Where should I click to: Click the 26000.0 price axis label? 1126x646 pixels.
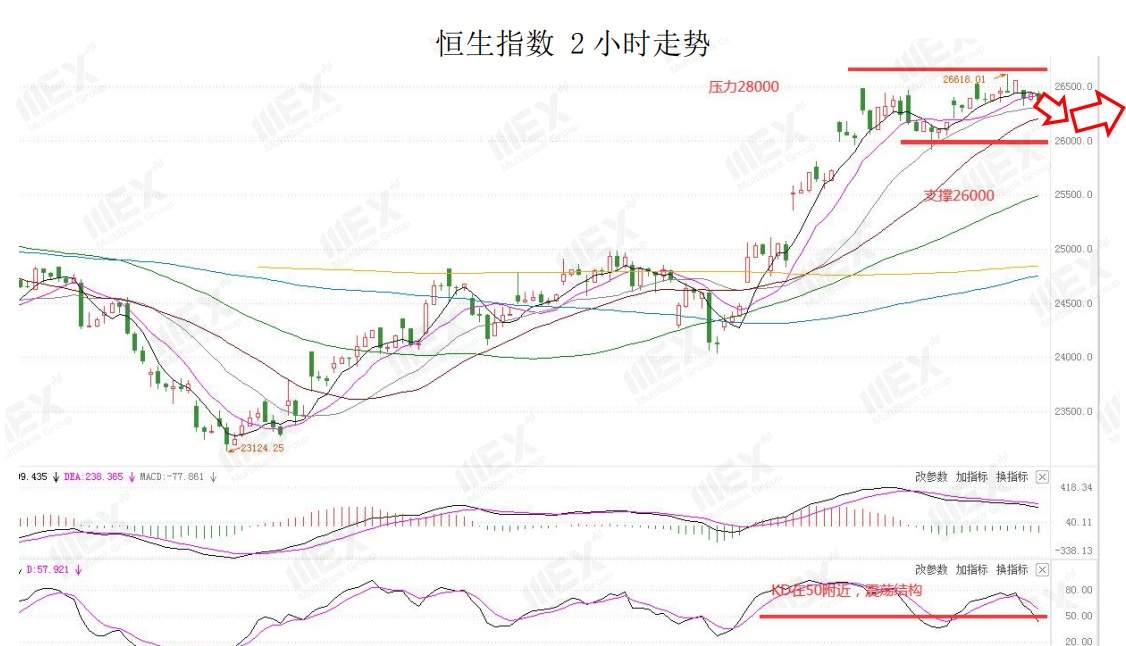click(x=1074, y=141)
